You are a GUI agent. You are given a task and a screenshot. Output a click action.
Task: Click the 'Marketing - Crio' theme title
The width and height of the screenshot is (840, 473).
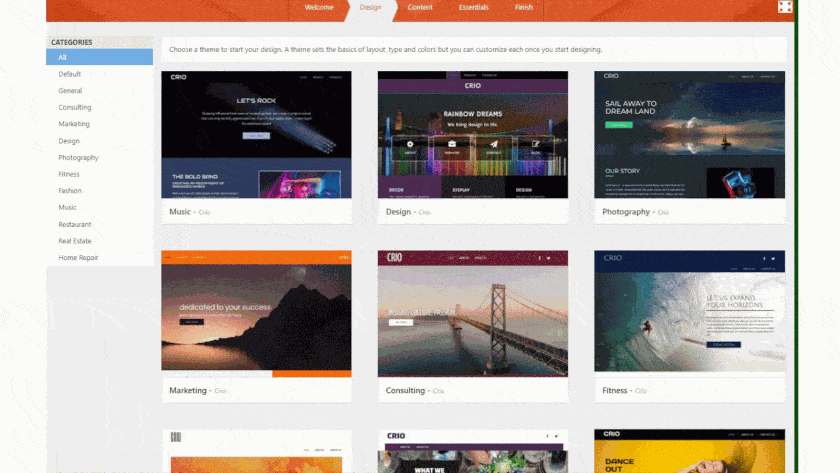pyautogui.click(x=198, y=391)
